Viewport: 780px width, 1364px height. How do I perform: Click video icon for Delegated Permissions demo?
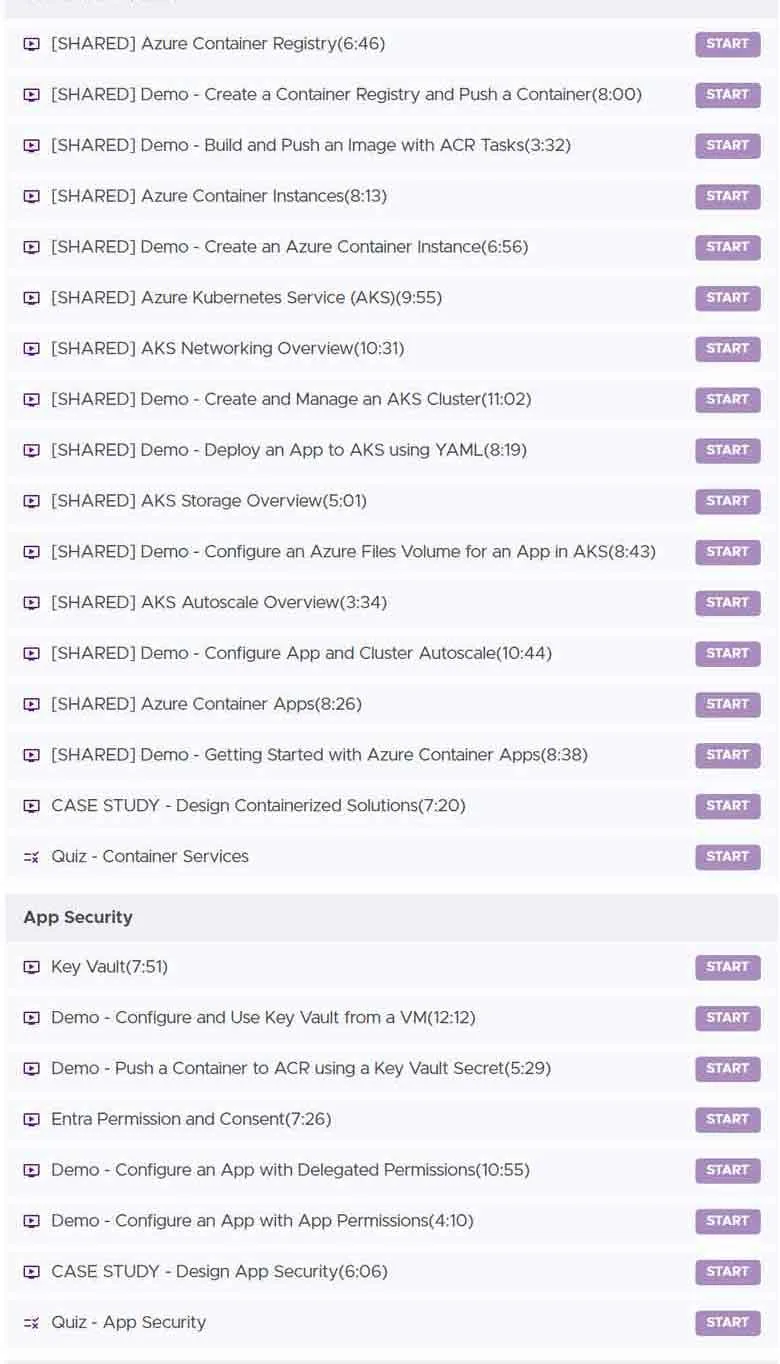(x=32, y=1170)
